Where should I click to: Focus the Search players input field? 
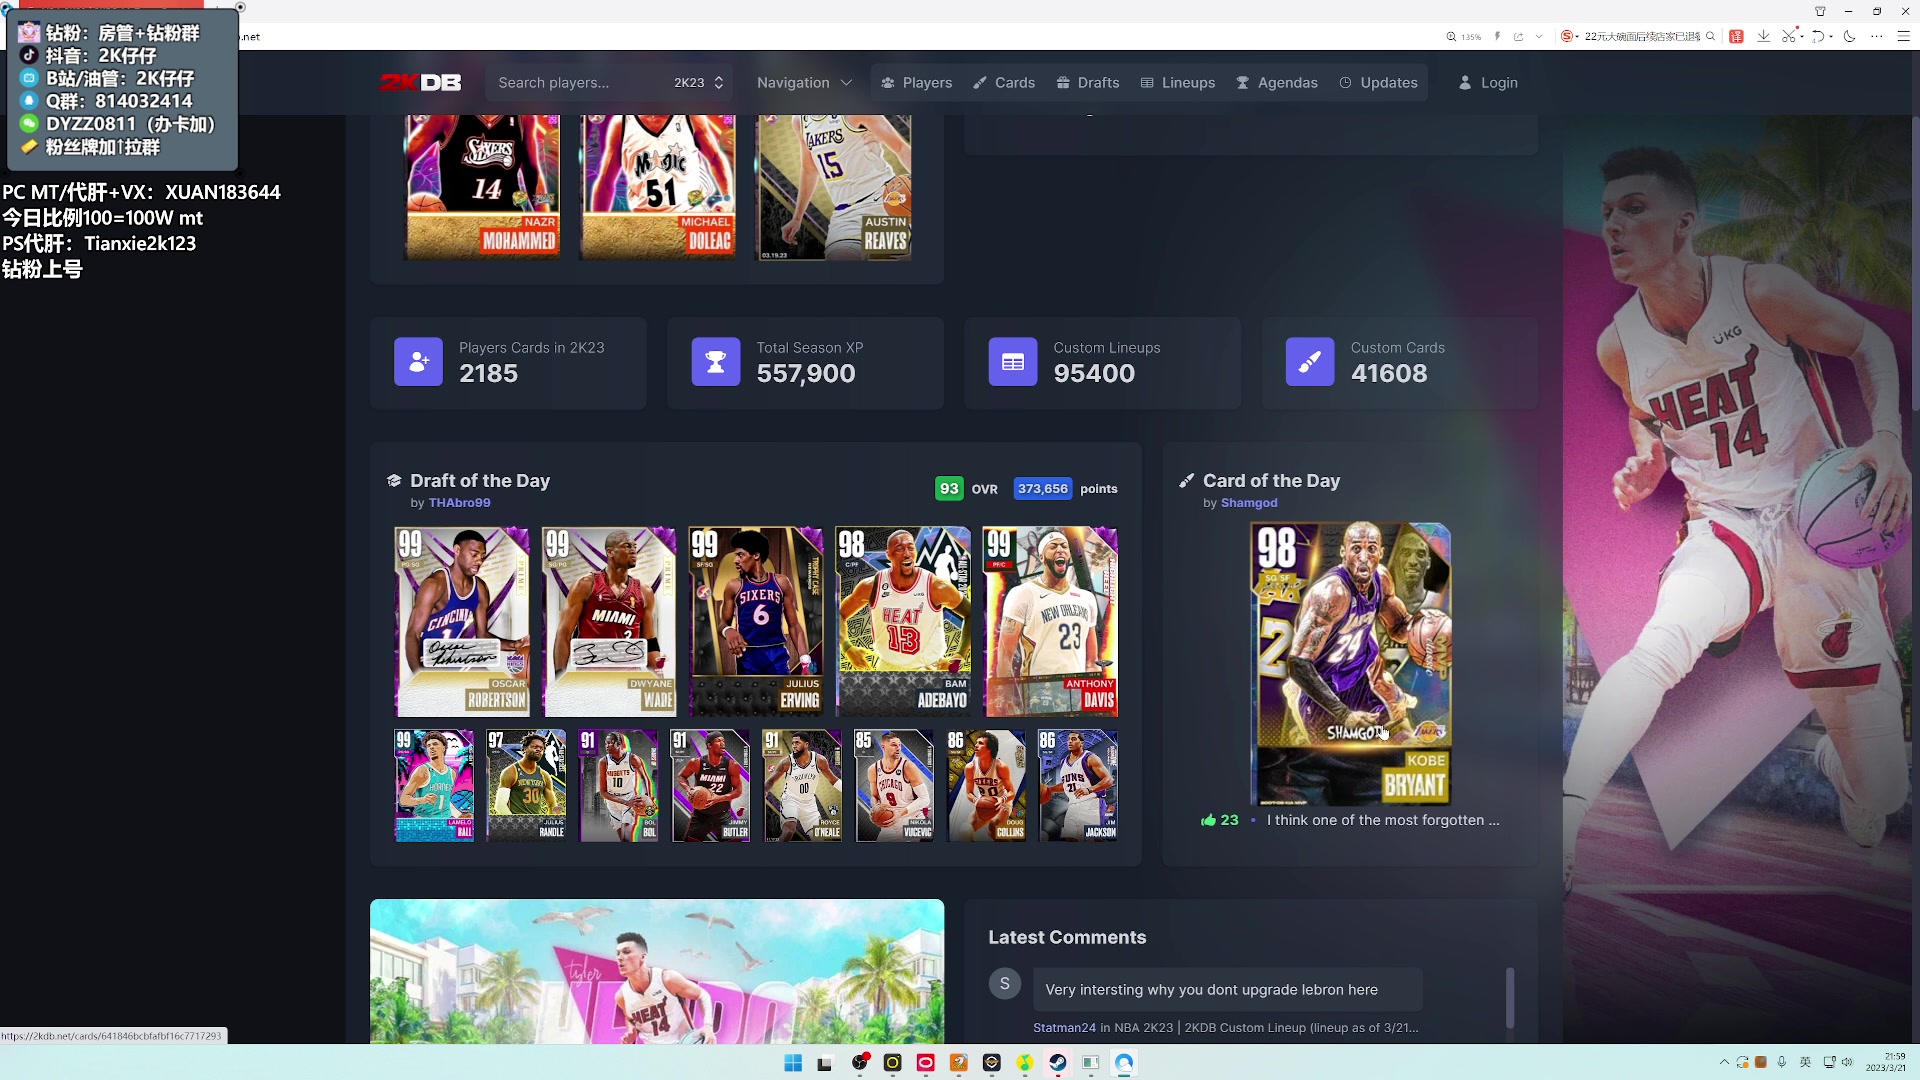(x=575, y=82)
